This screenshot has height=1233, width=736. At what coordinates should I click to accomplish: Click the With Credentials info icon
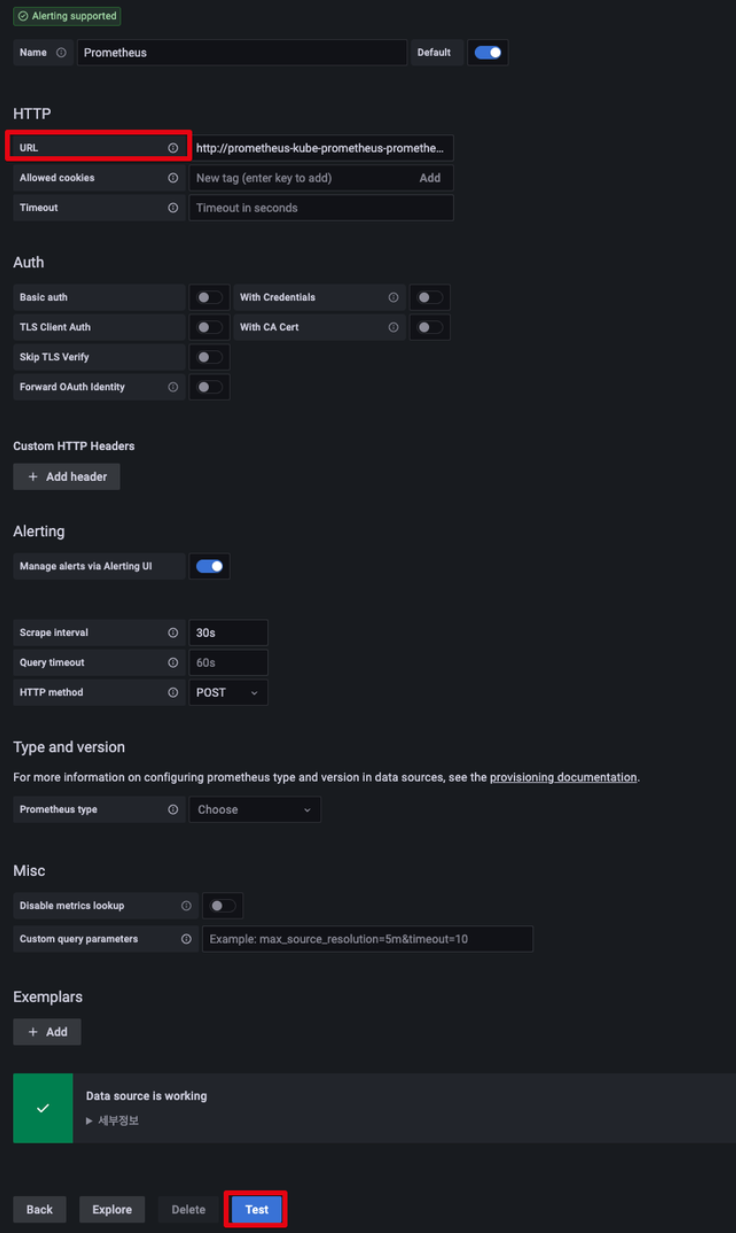393,297
